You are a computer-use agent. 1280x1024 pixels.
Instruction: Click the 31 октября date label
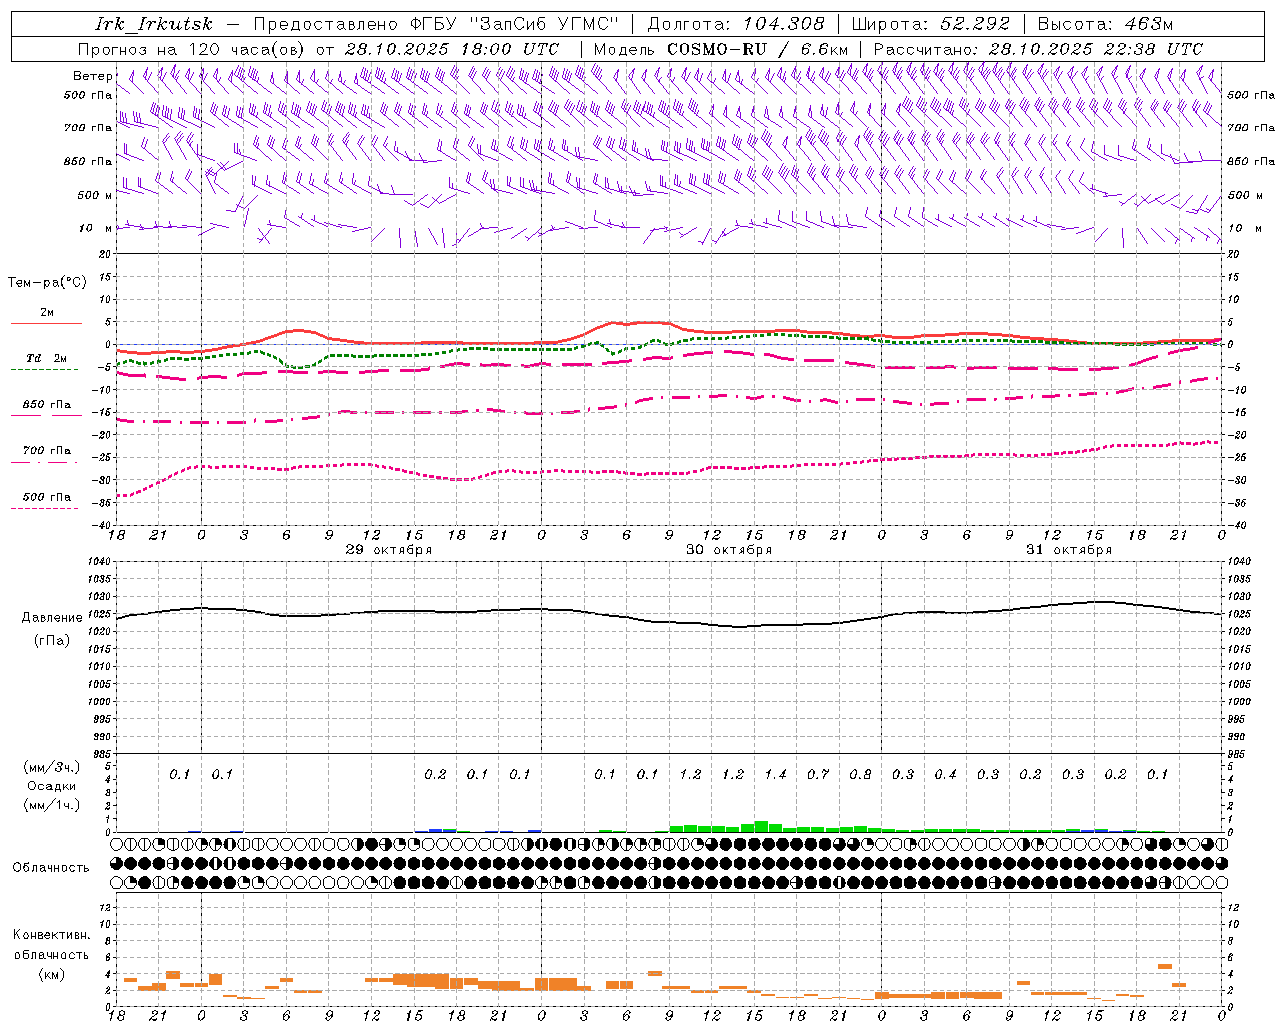point(1069,550)
